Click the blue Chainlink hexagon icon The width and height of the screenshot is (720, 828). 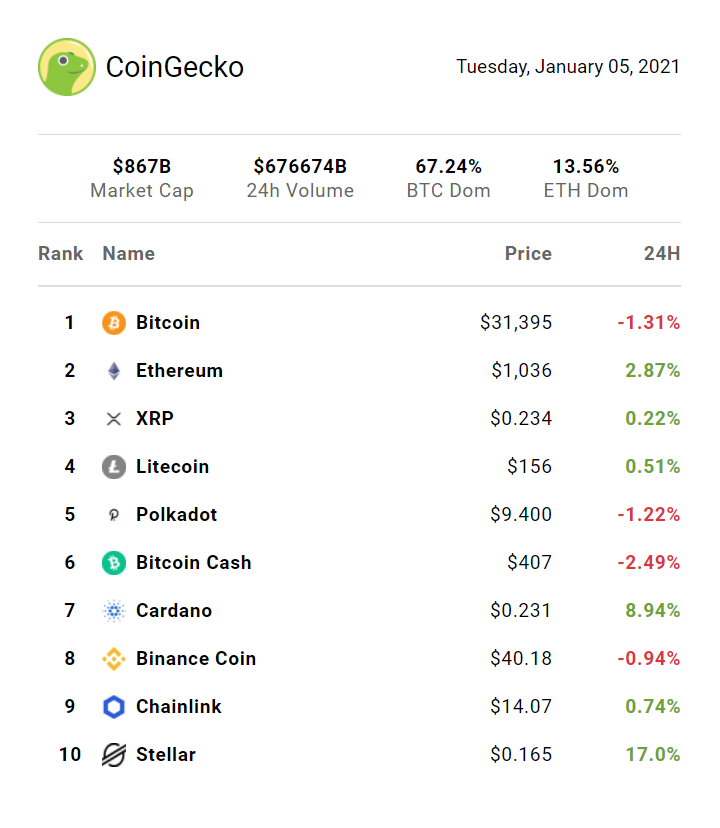(x=114, y=707)
